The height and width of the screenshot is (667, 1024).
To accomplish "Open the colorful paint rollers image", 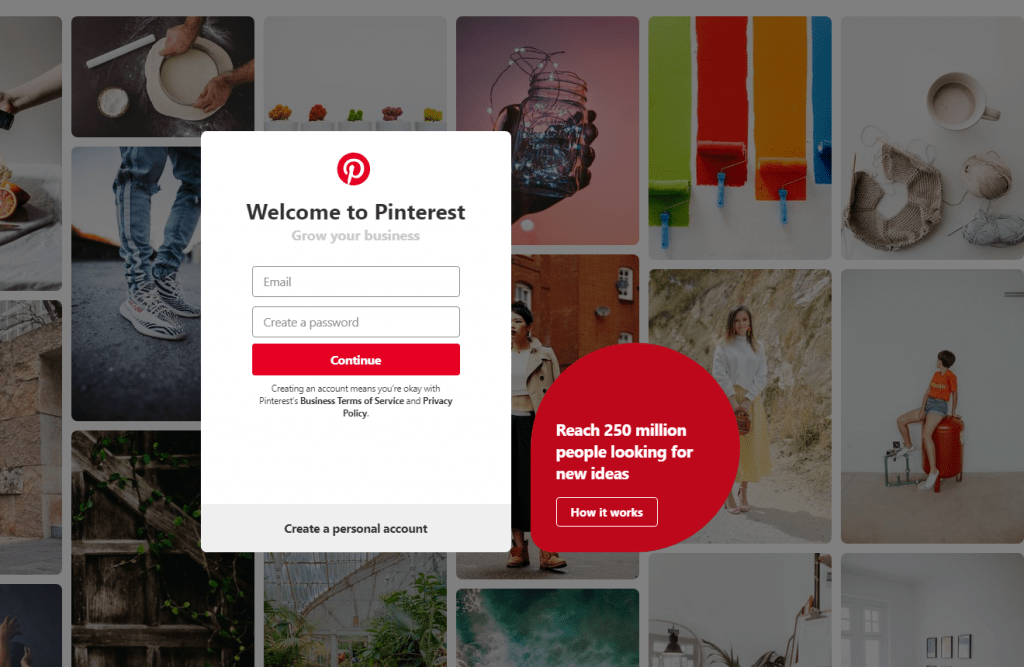I will click(740, 138).
